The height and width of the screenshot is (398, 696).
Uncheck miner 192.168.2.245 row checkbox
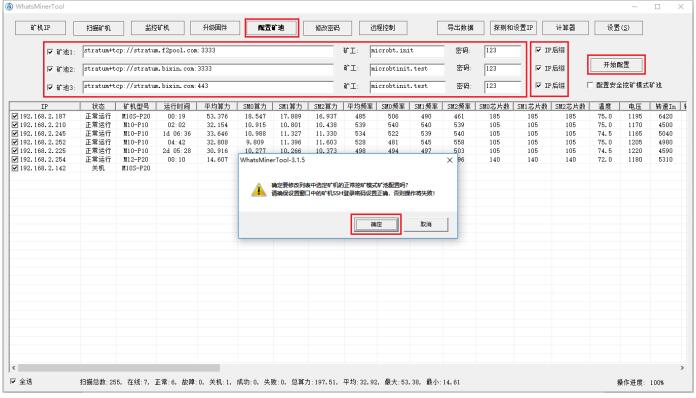pos(15,134)
